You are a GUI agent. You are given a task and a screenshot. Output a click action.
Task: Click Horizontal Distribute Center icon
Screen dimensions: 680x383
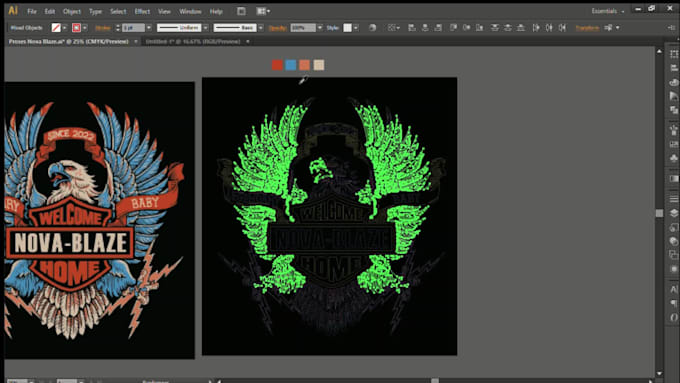coord(549,28)
